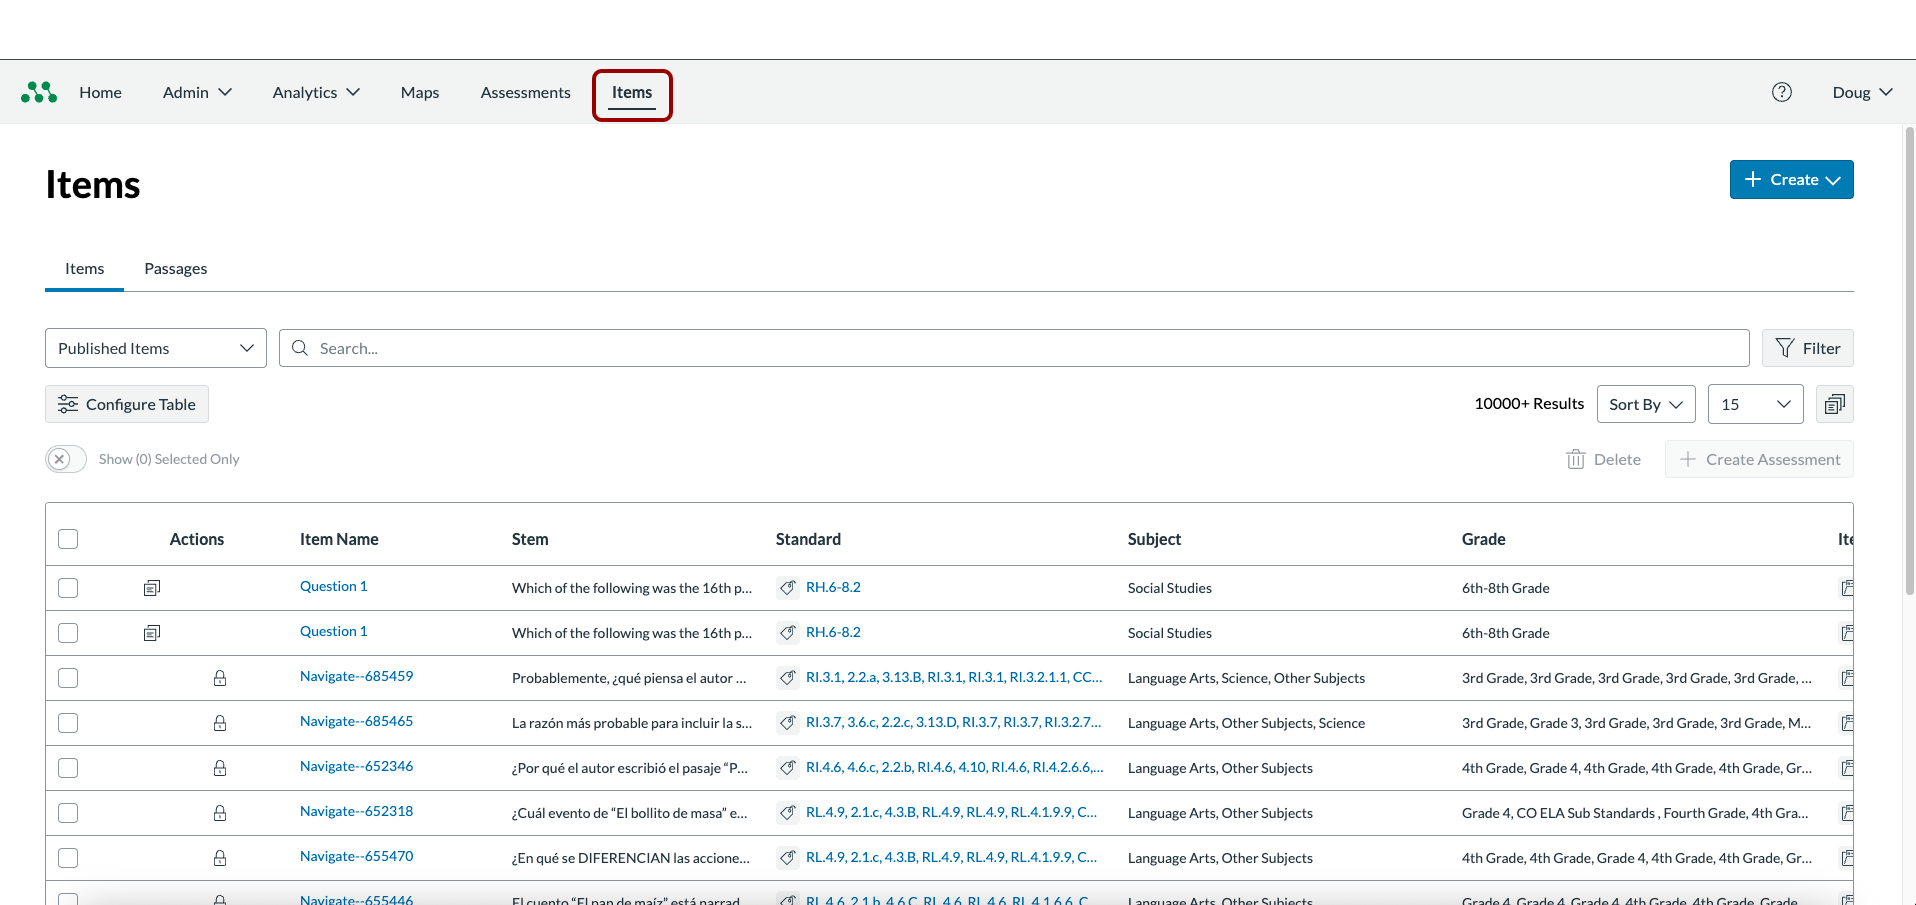Click the lock icon in the Navigate--685459 row
Viewport: 1916px width, 905px height.
click(220, 678)
